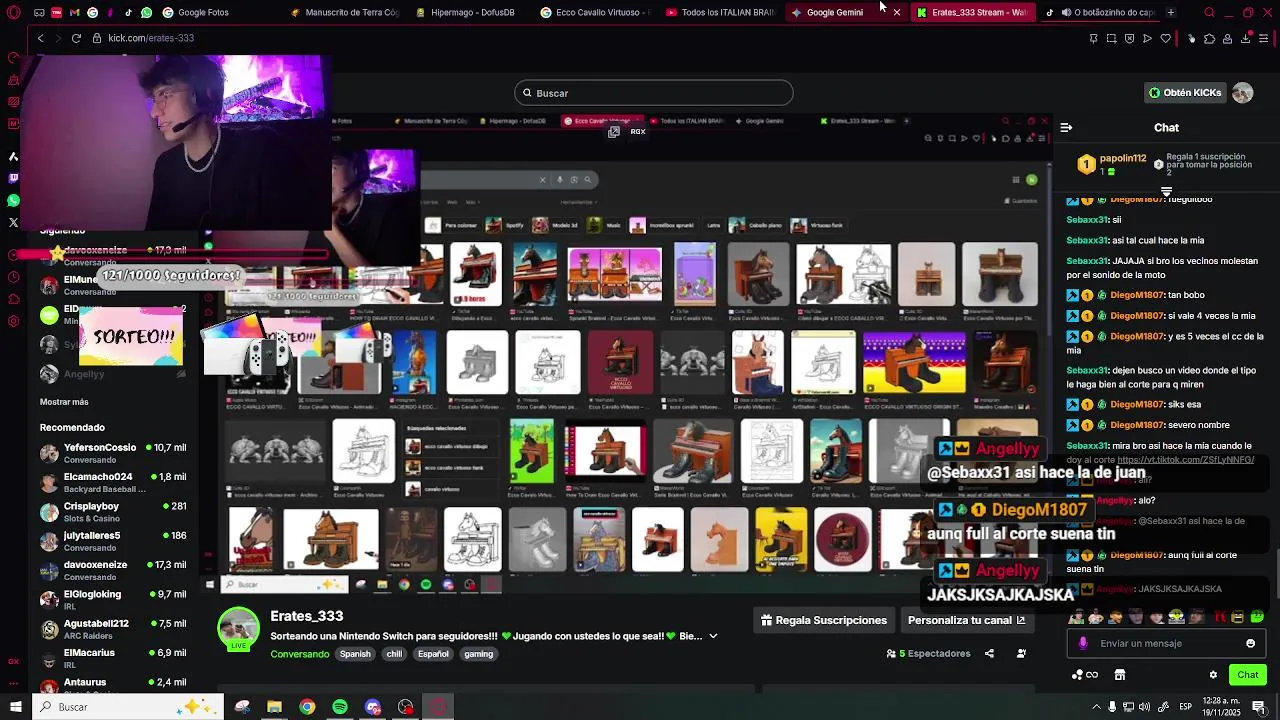Click the green Chat send button
This screenshot has width=1280, height=720.
click(1248, 675)
